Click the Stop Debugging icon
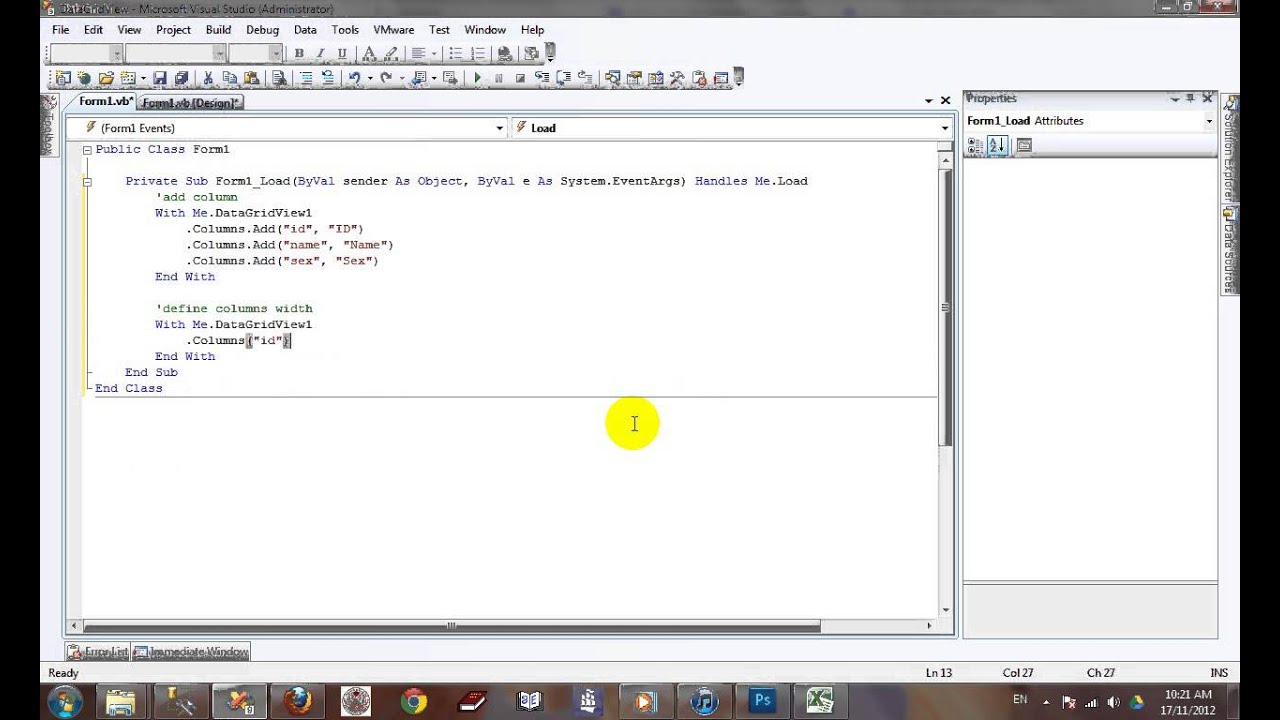Screen dimensions: 1280x720 tap(520, 78)
